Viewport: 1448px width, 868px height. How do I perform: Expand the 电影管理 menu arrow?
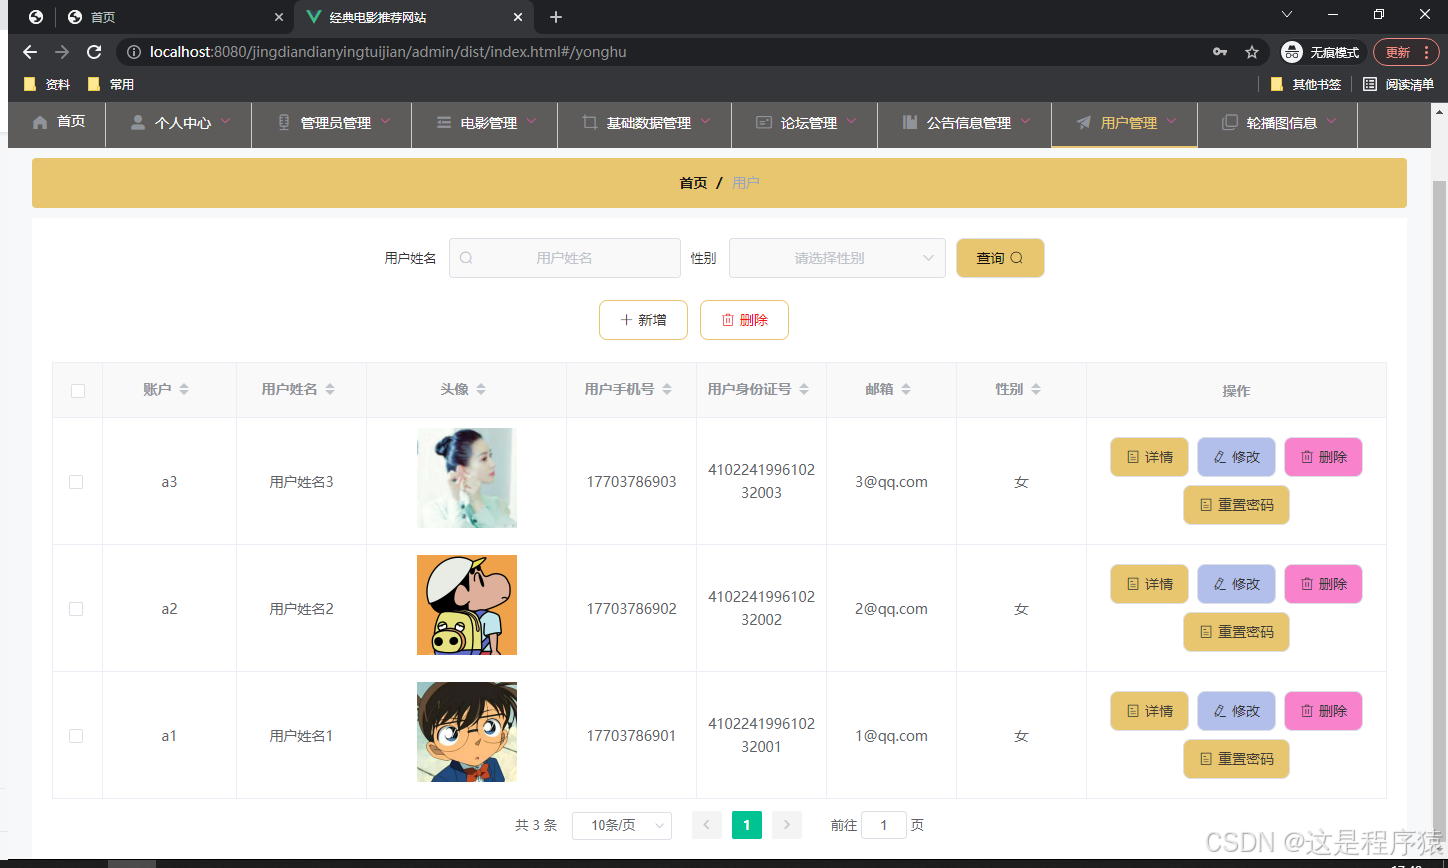(x=532, y=121)
